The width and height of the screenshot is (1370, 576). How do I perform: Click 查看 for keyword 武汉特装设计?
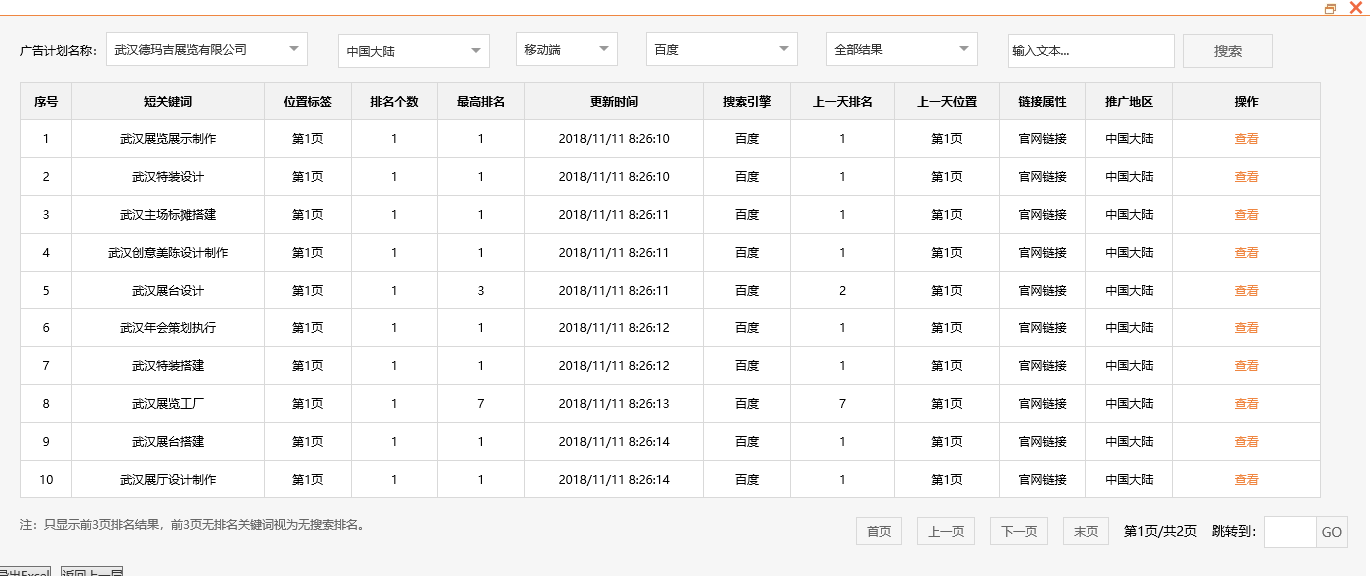1247,176
